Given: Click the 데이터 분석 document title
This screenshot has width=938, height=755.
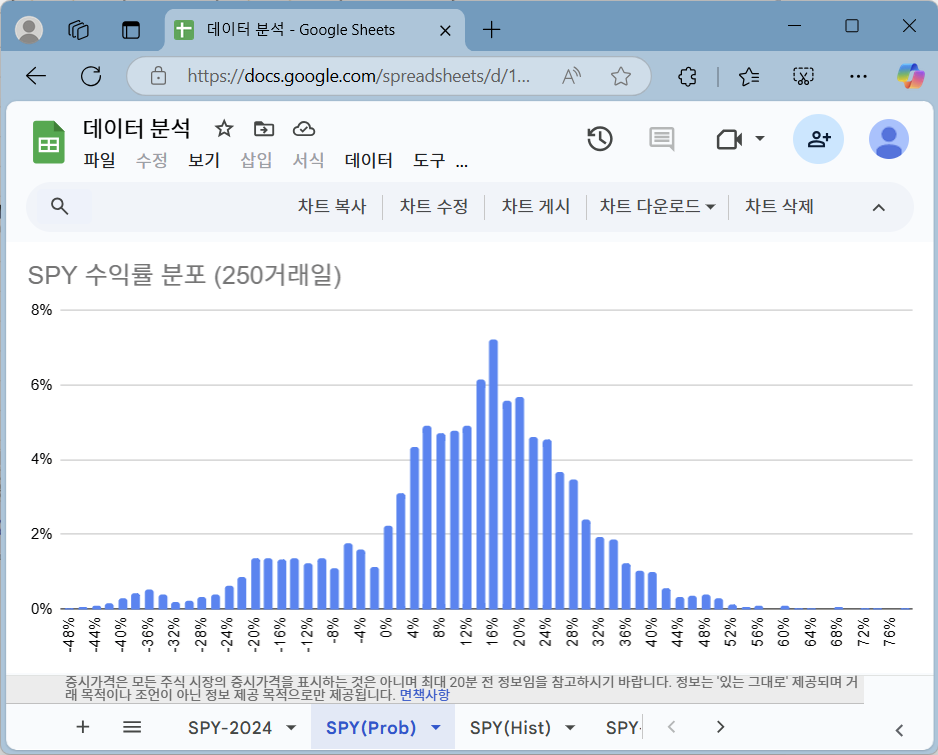Looking at the screenshot, I should coord(136,128).
